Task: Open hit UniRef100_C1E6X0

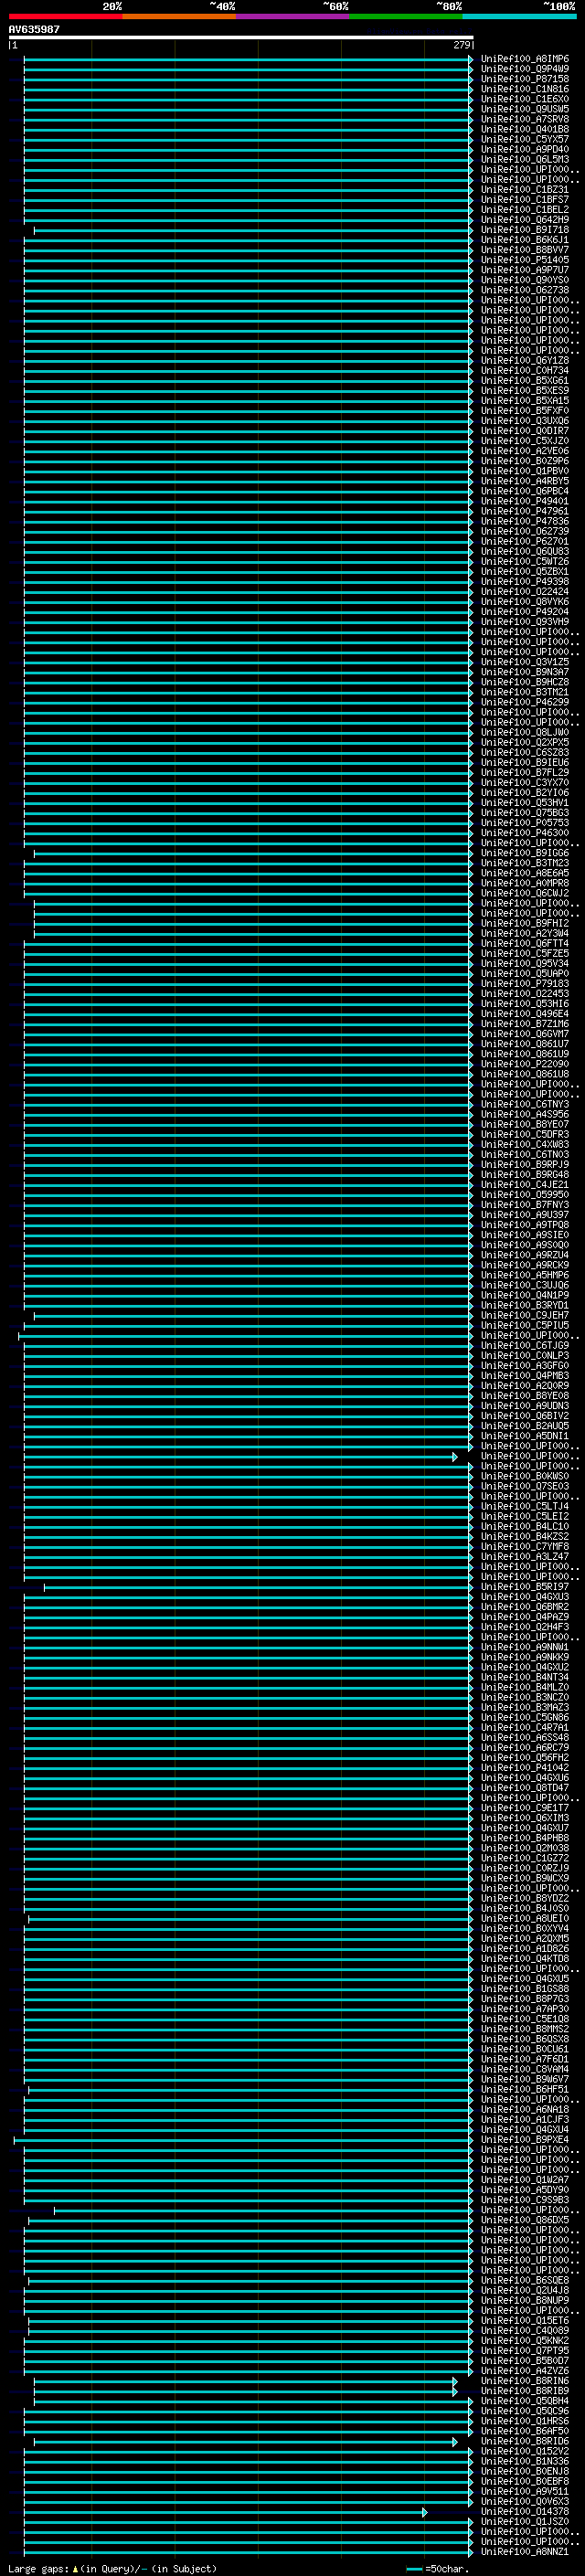Action: pyautogui.click(x=525, y=99)
